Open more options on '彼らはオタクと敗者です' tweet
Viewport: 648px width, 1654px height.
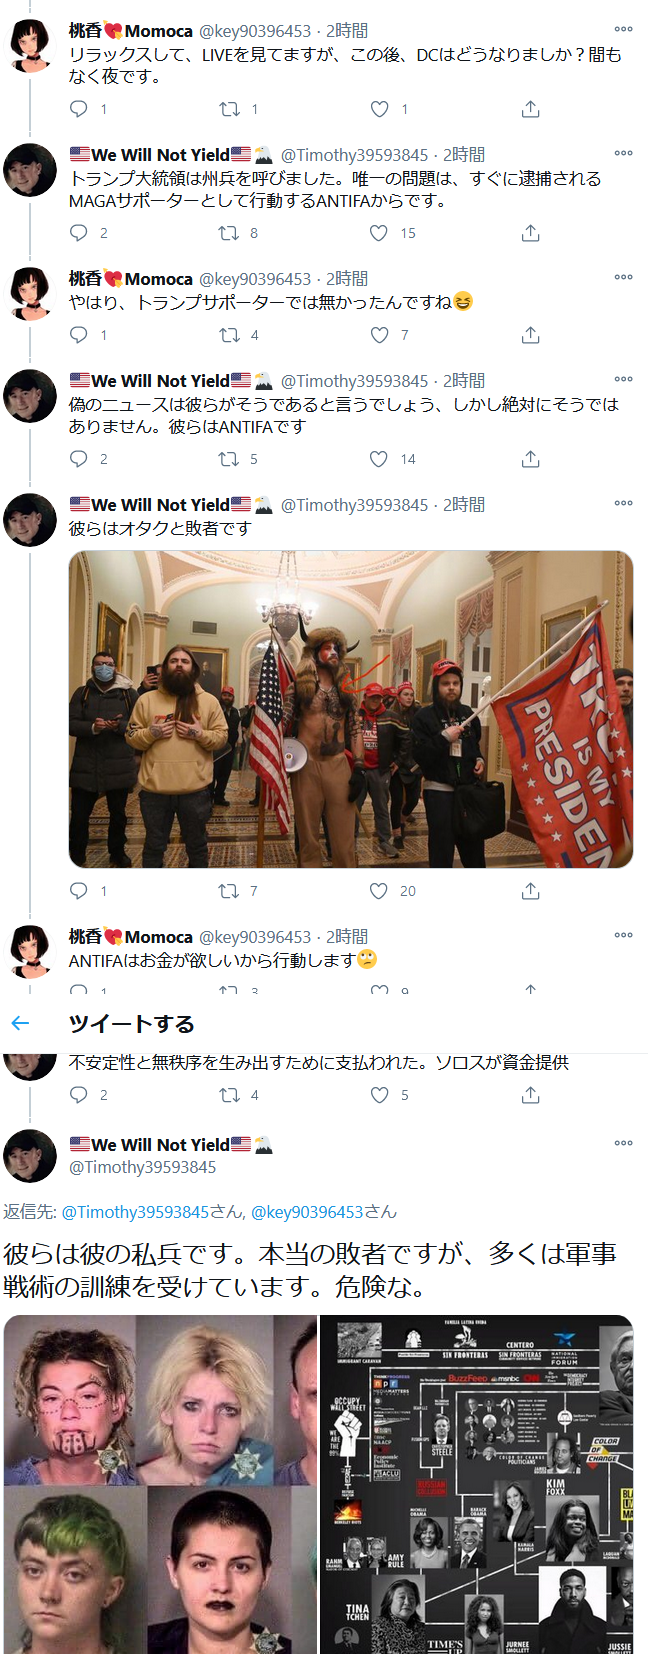tap(624, 503)
